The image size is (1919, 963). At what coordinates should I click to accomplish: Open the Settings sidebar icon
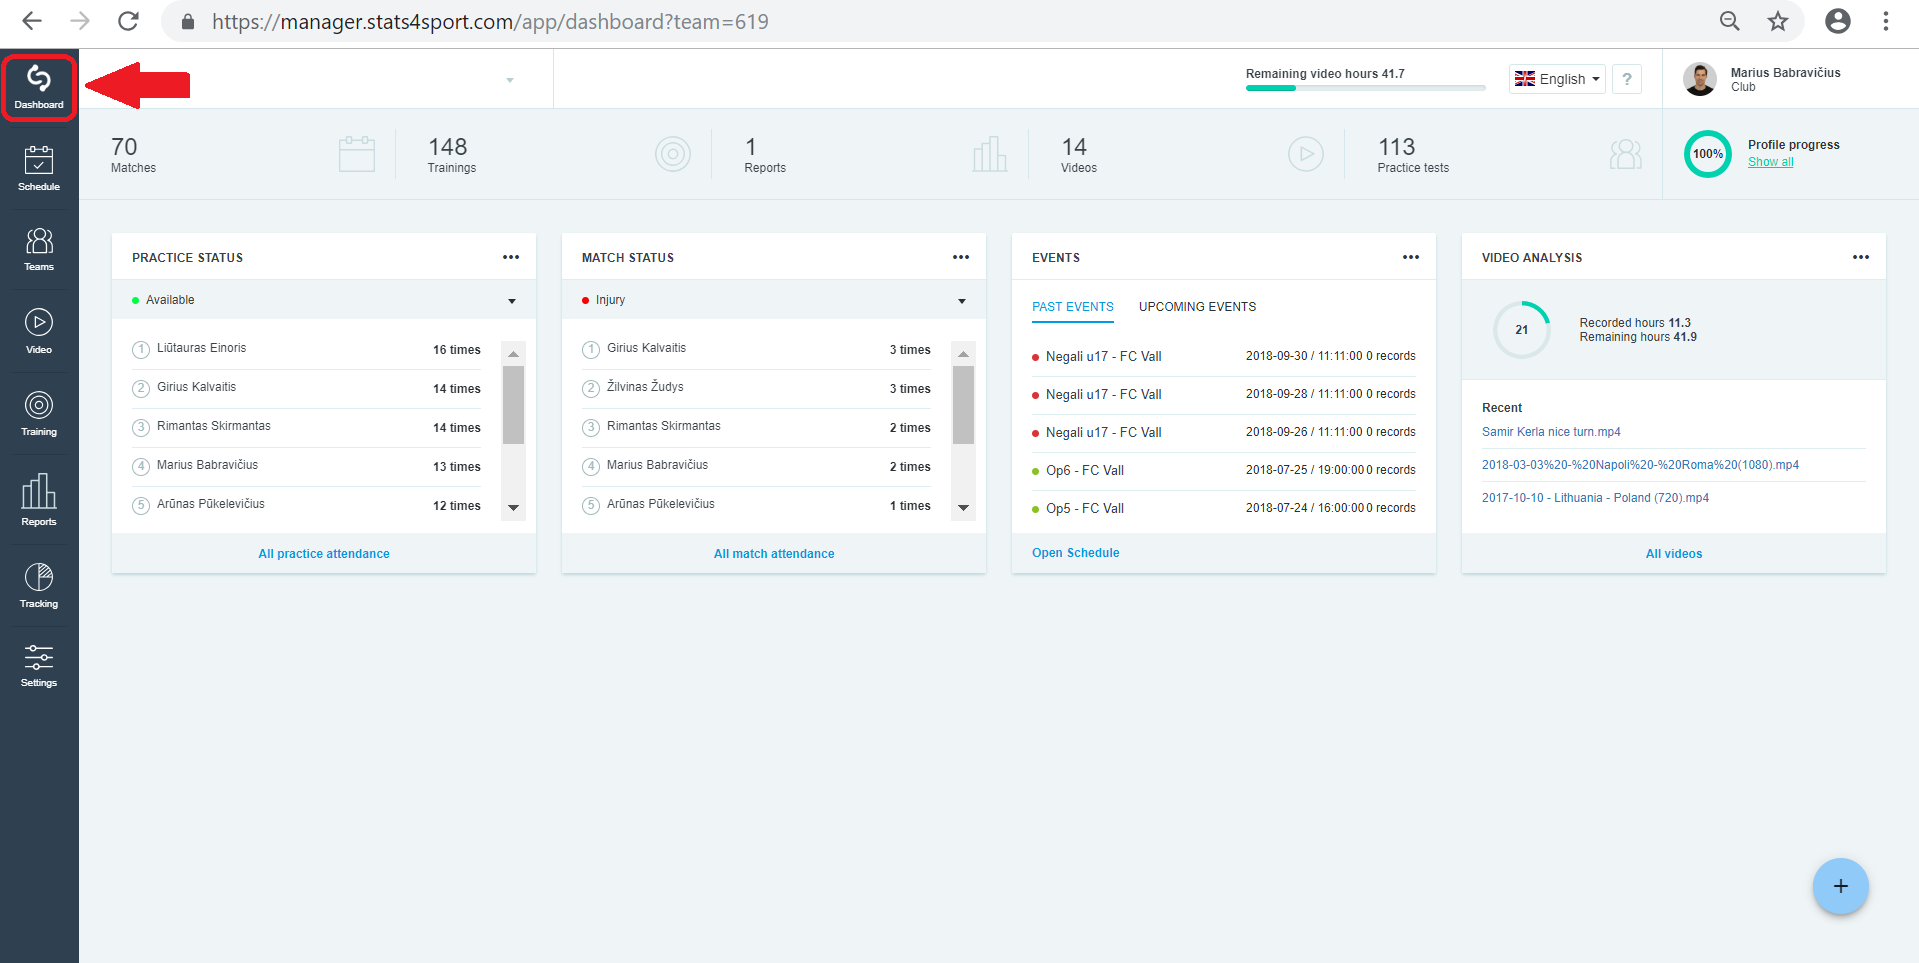tap(39, 666)
